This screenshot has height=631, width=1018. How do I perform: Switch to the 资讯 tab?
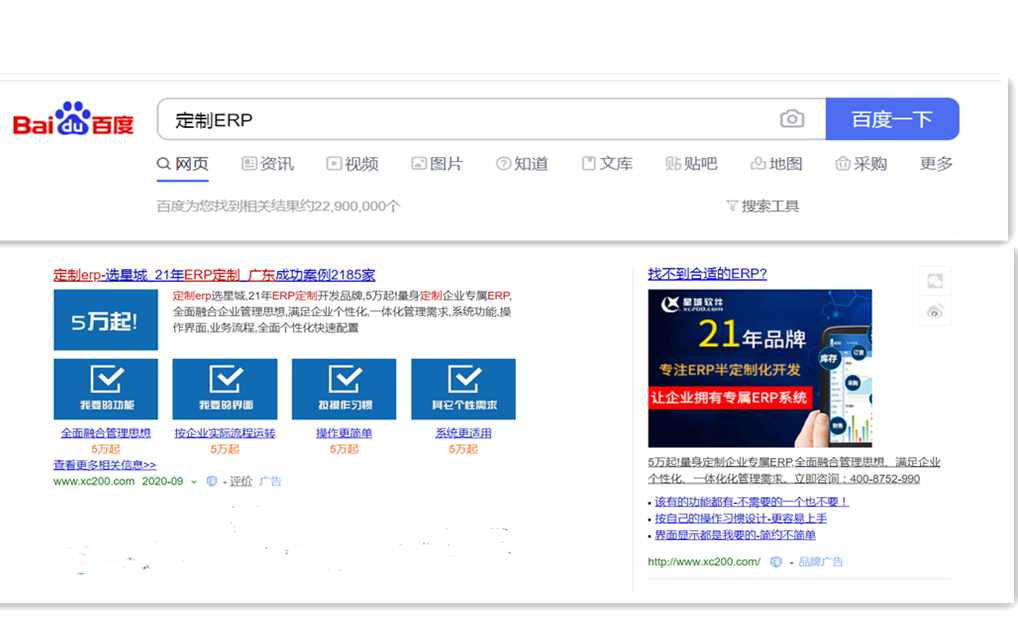tap(267, 164)
